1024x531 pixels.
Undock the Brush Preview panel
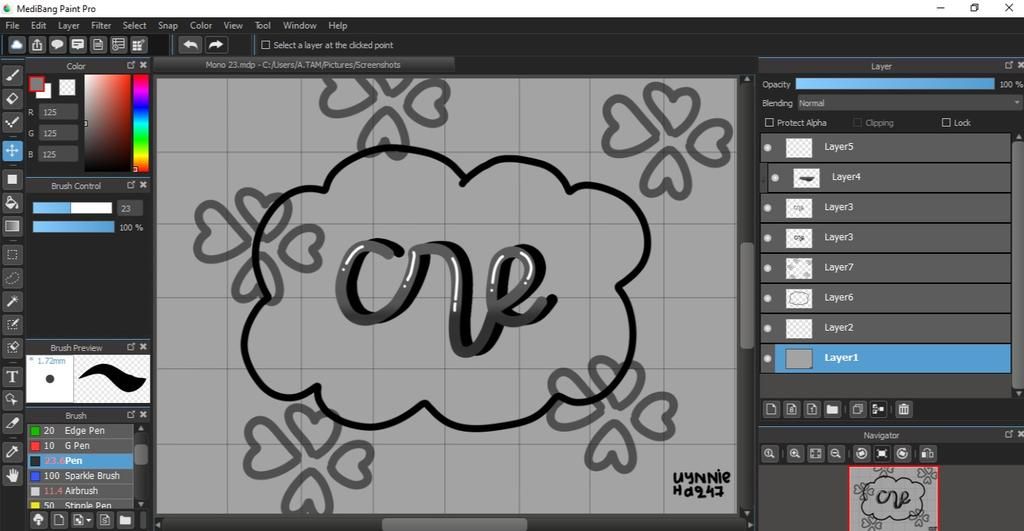(x=131, y=347)
